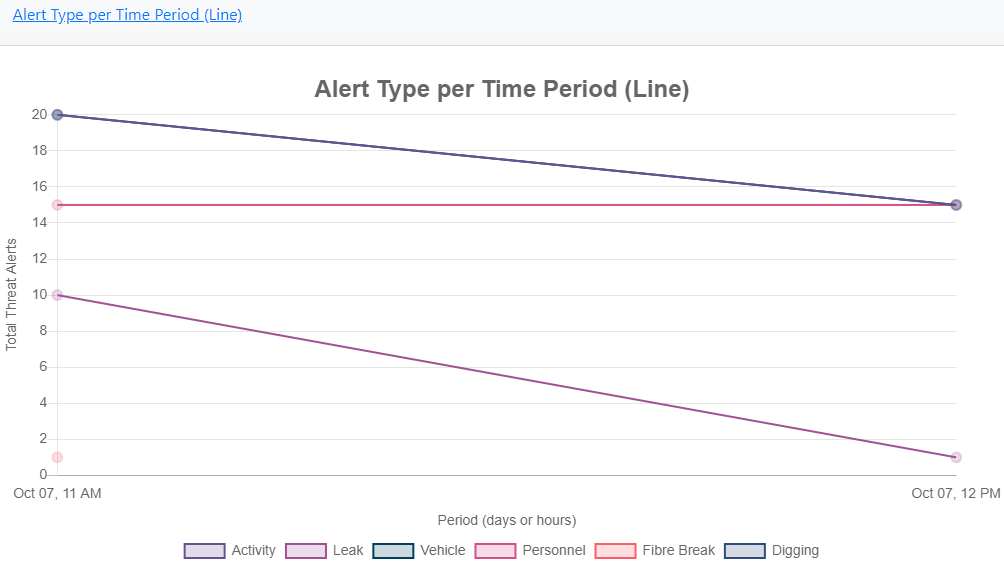
Task: Click the Digging legend color box
Action: click(x=745, y=551)
